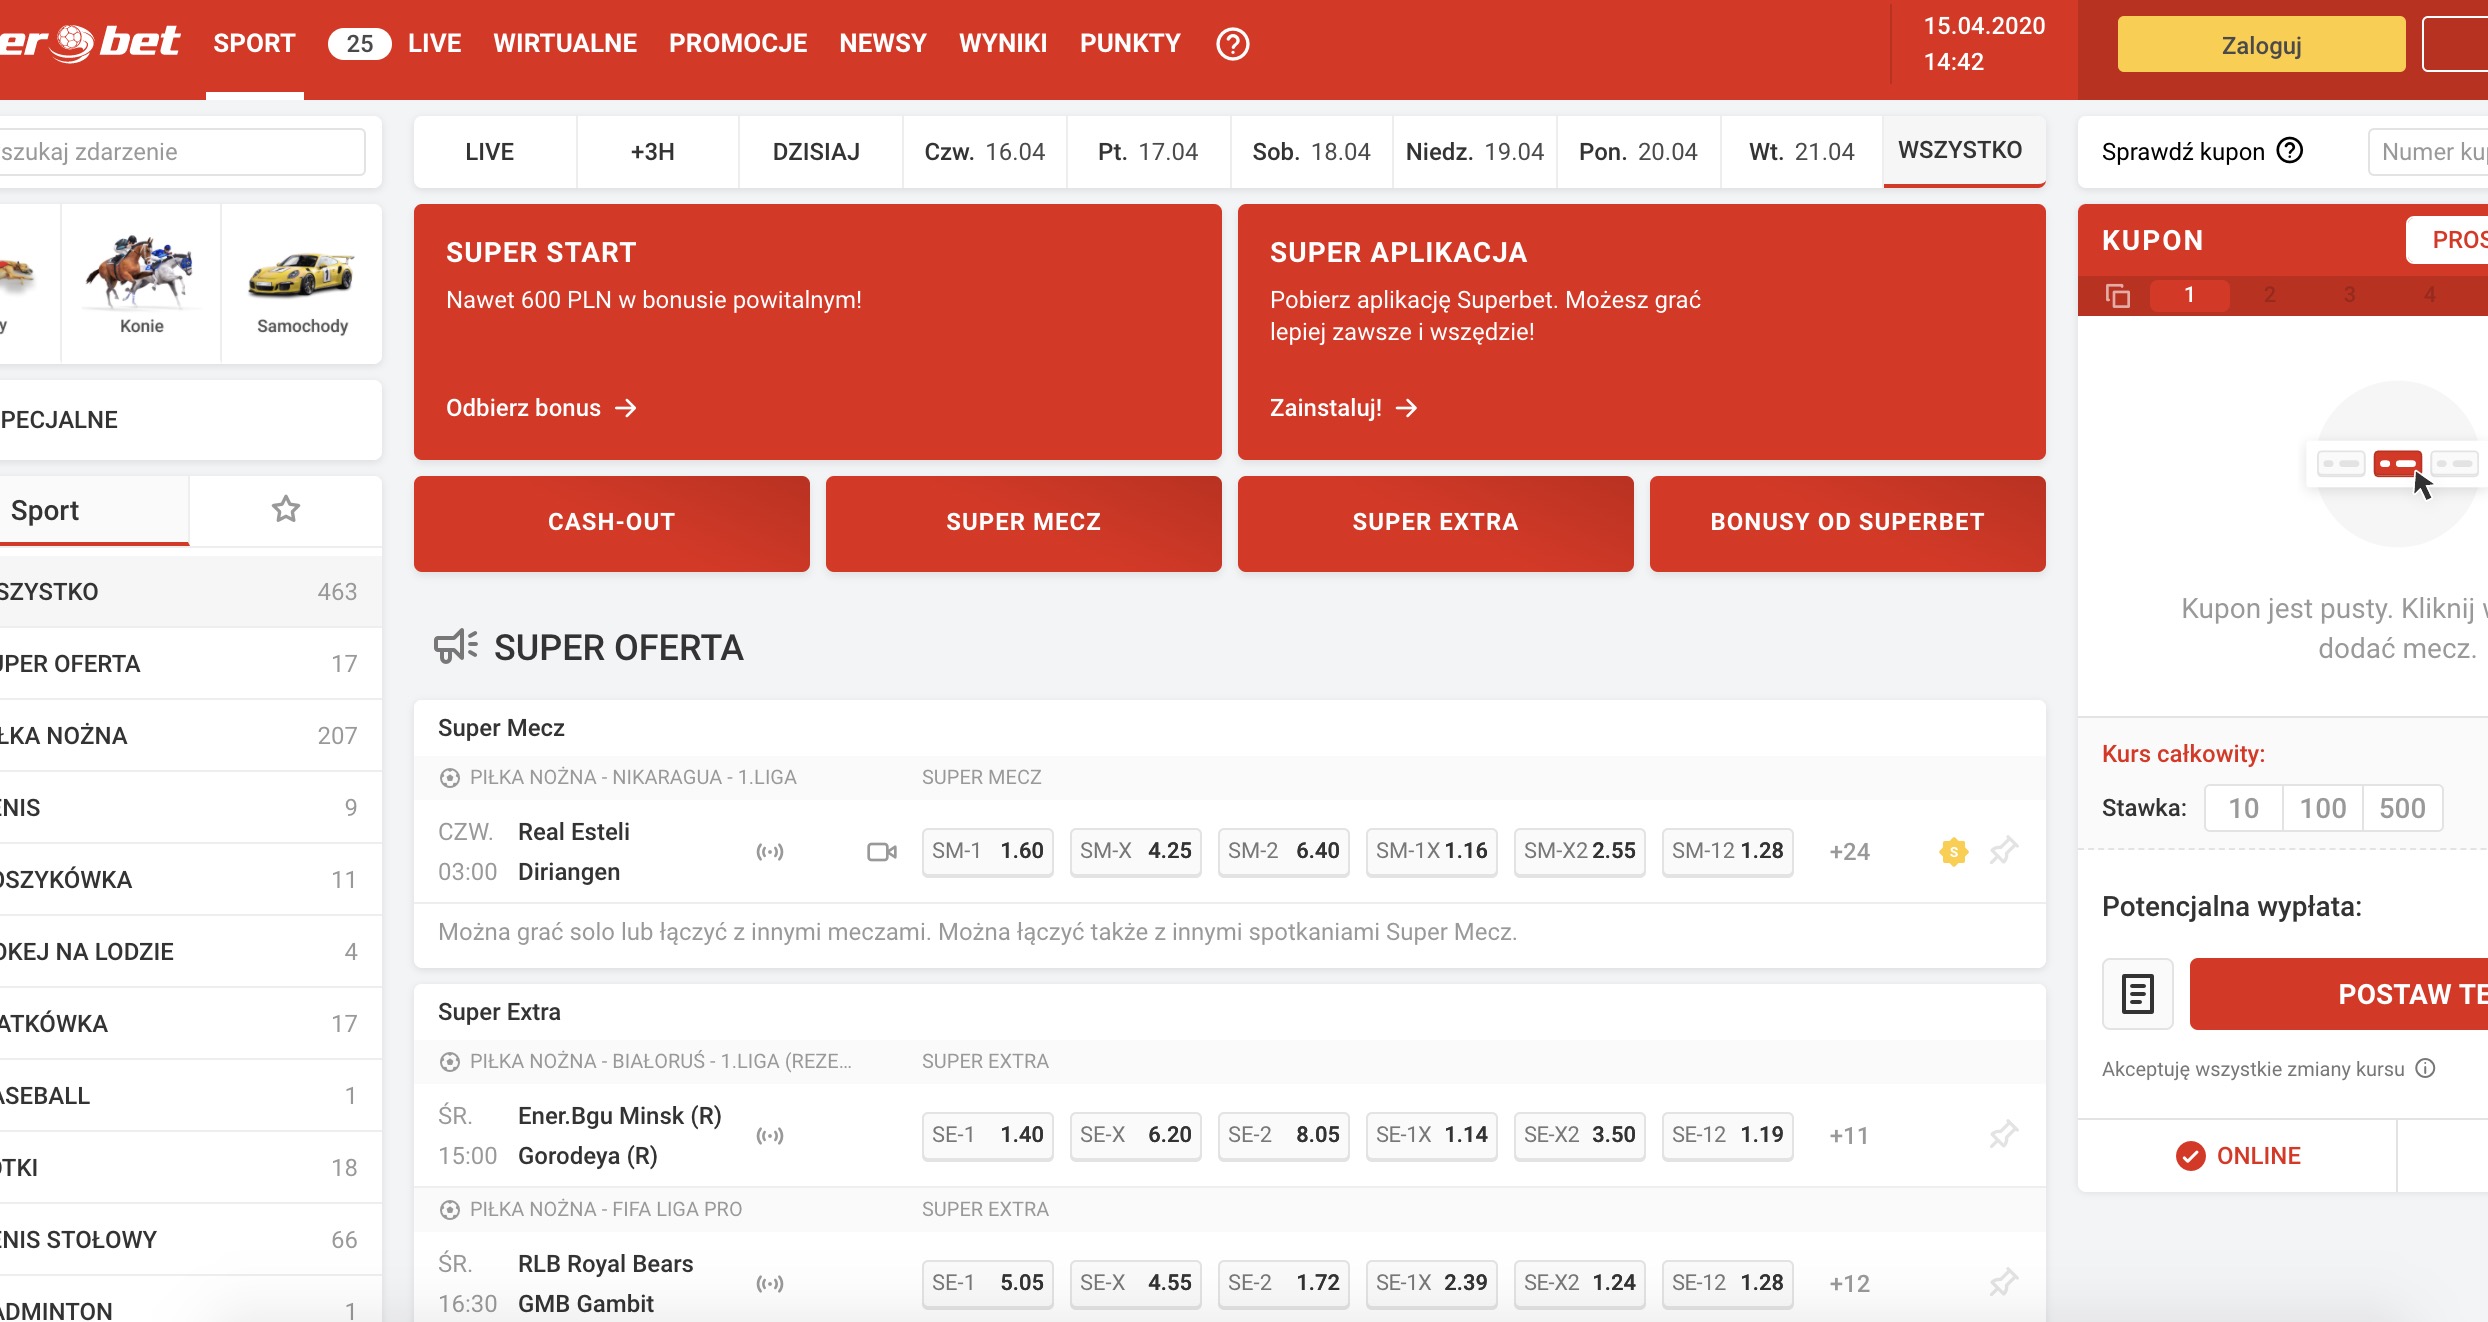Click the gold bonus badge on Real Esteli row
Image resolution: width=2488 pixels, height=1322 pixels.
coord(1953,852)
